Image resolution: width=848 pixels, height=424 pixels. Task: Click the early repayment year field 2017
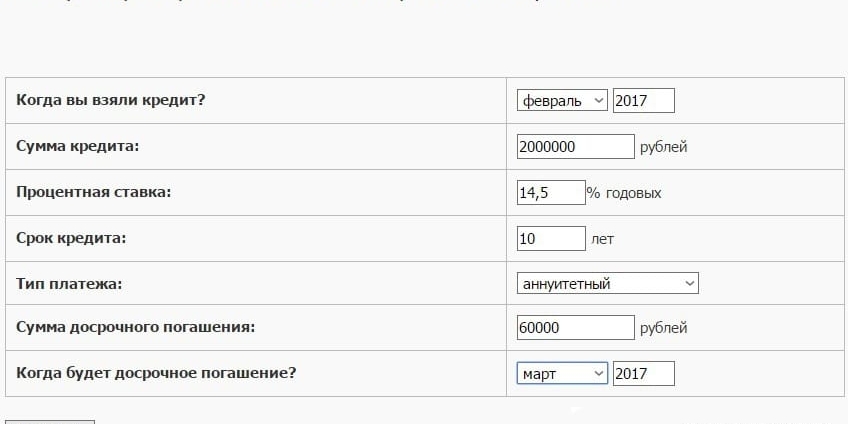tap(643, 374)
